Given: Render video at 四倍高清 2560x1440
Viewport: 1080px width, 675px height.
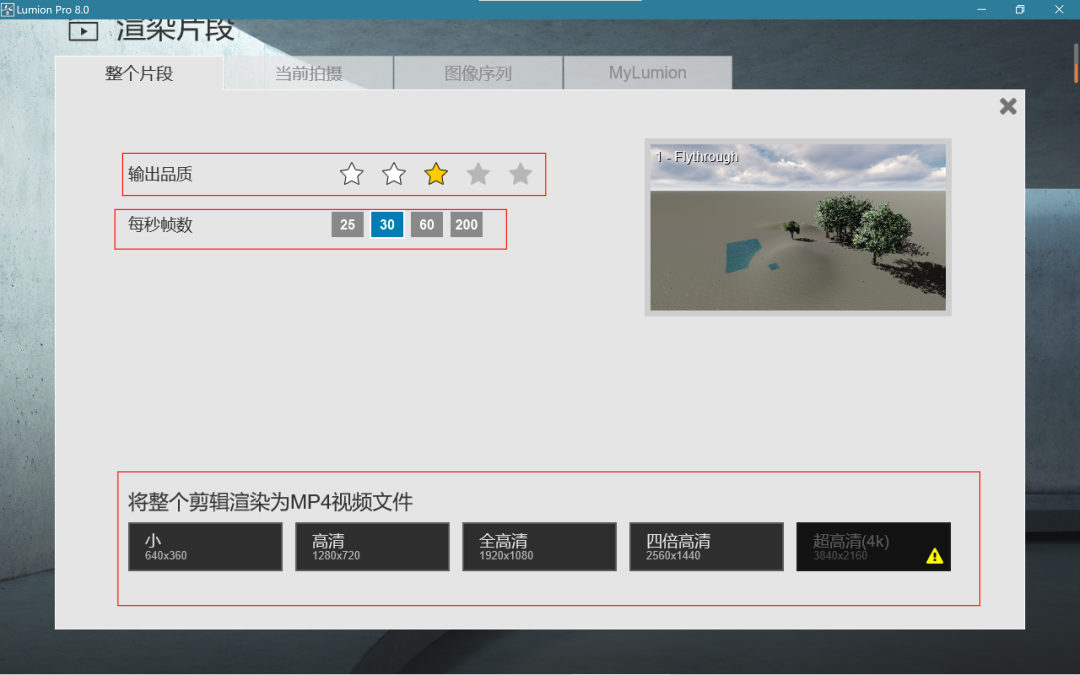Looking at the screenshot, I should pos(707,547).
